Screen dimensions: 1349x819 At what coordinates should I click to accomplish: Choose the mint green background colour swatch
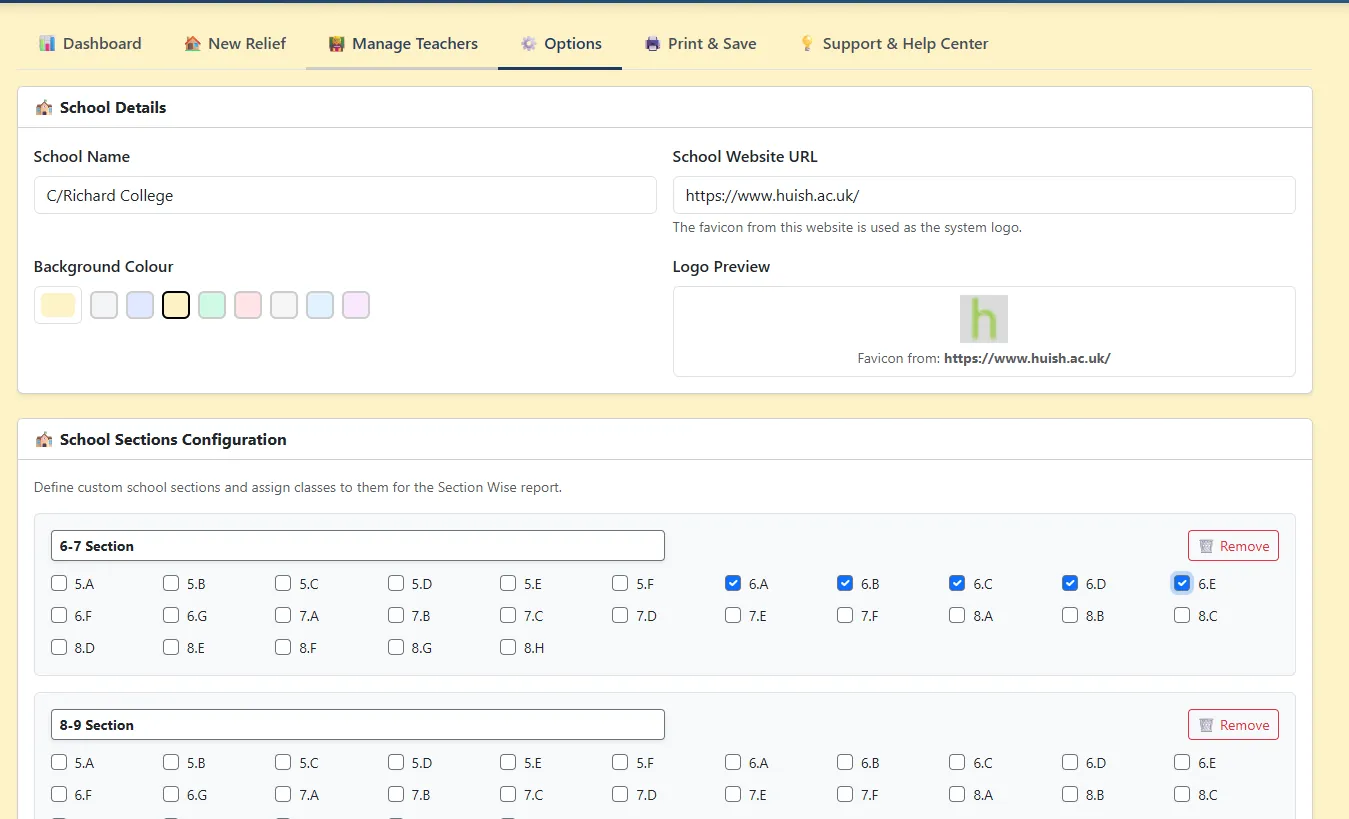click(212, 305)
